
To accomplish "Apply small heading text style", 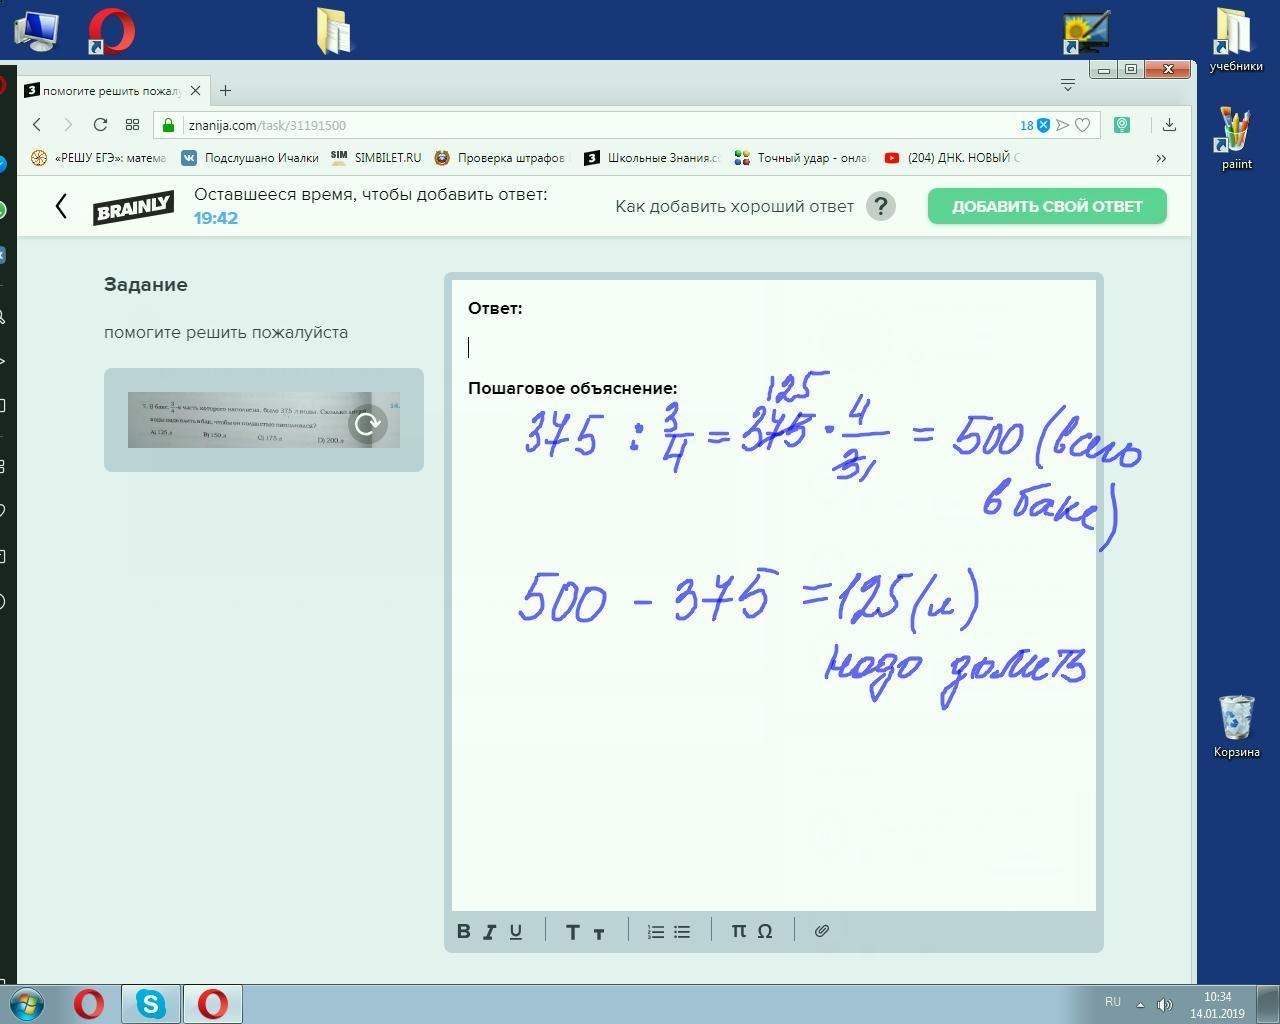I will (599, 933).
